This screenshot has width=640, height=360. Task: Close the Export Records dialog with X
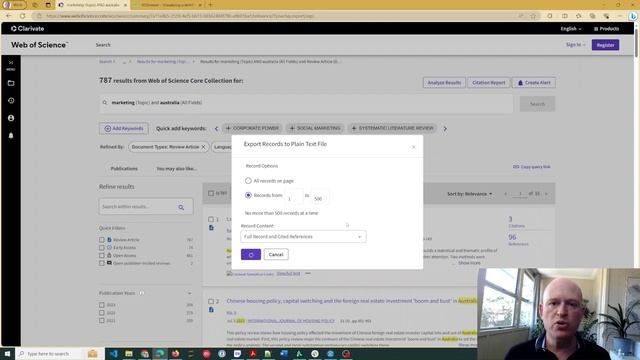coord(413,147)
